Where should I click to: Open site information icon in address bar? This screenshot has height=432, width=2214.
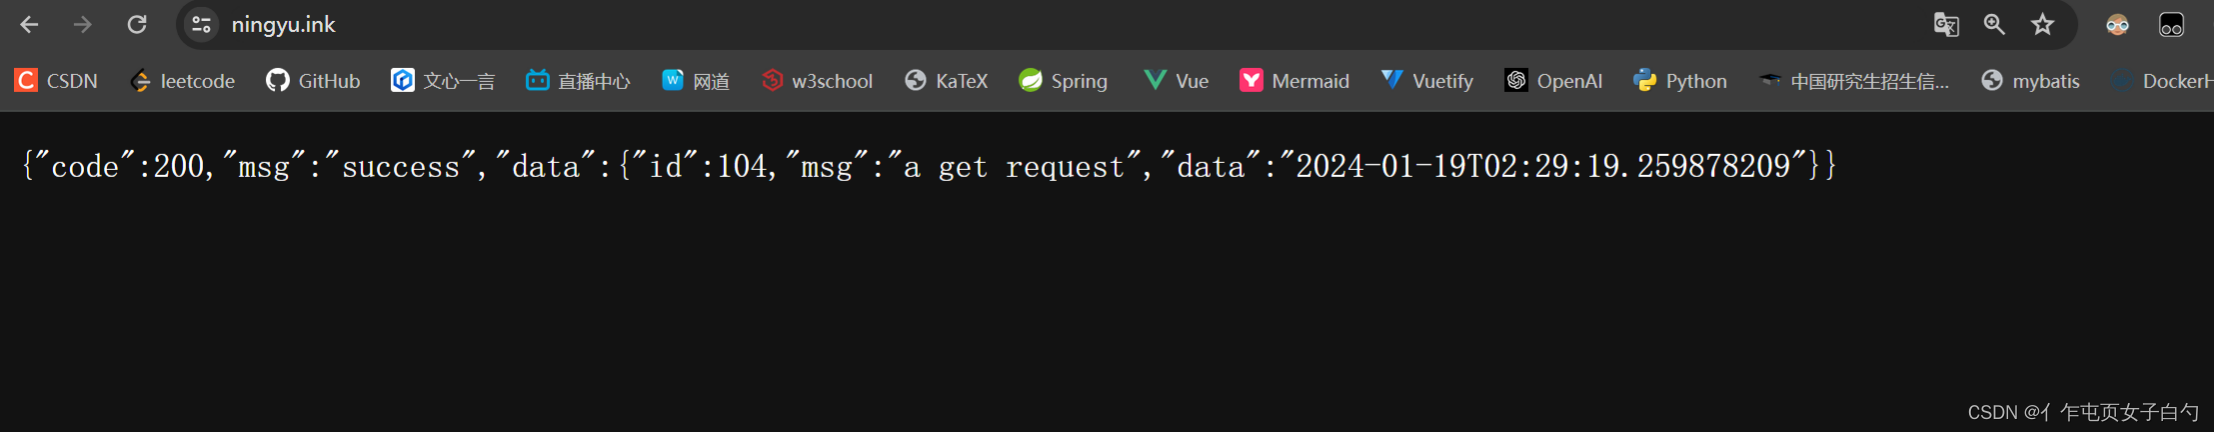click(x=201, y=24)
